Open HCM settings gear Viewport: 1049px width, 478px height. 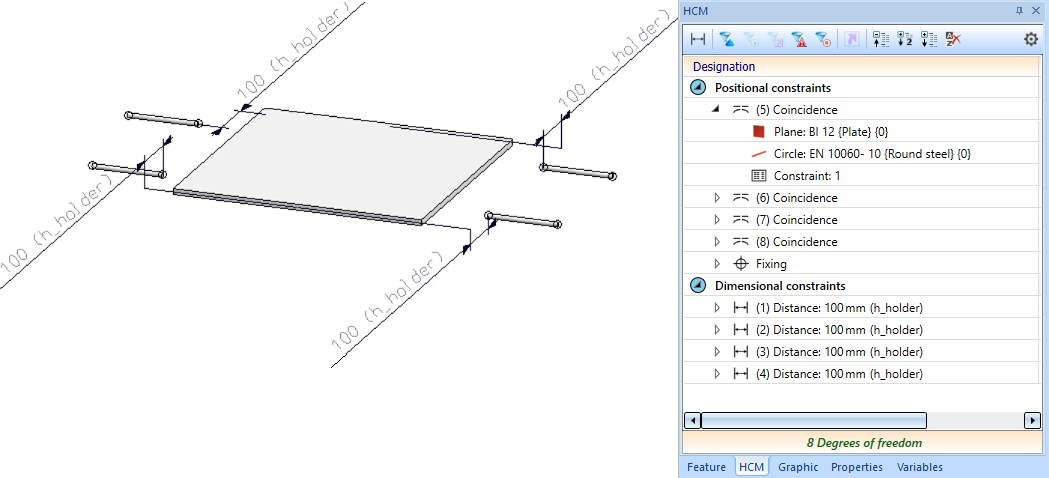point(1031,39)
